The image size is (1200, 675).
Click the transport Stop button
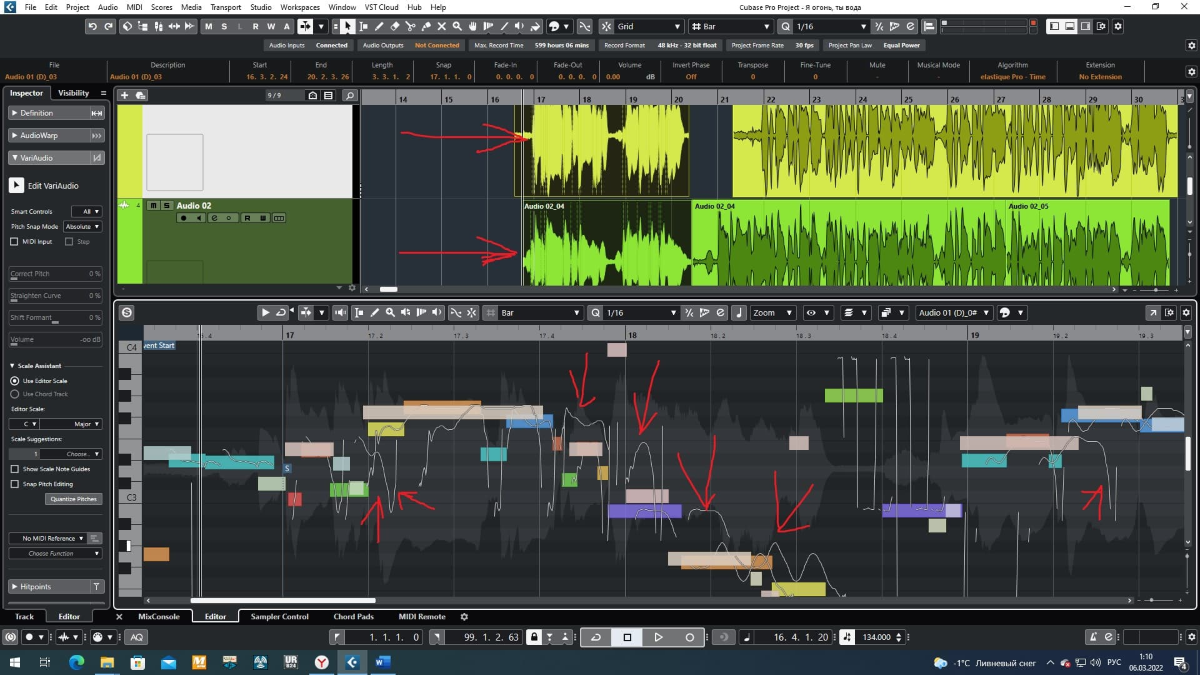[x=627, y=637]
